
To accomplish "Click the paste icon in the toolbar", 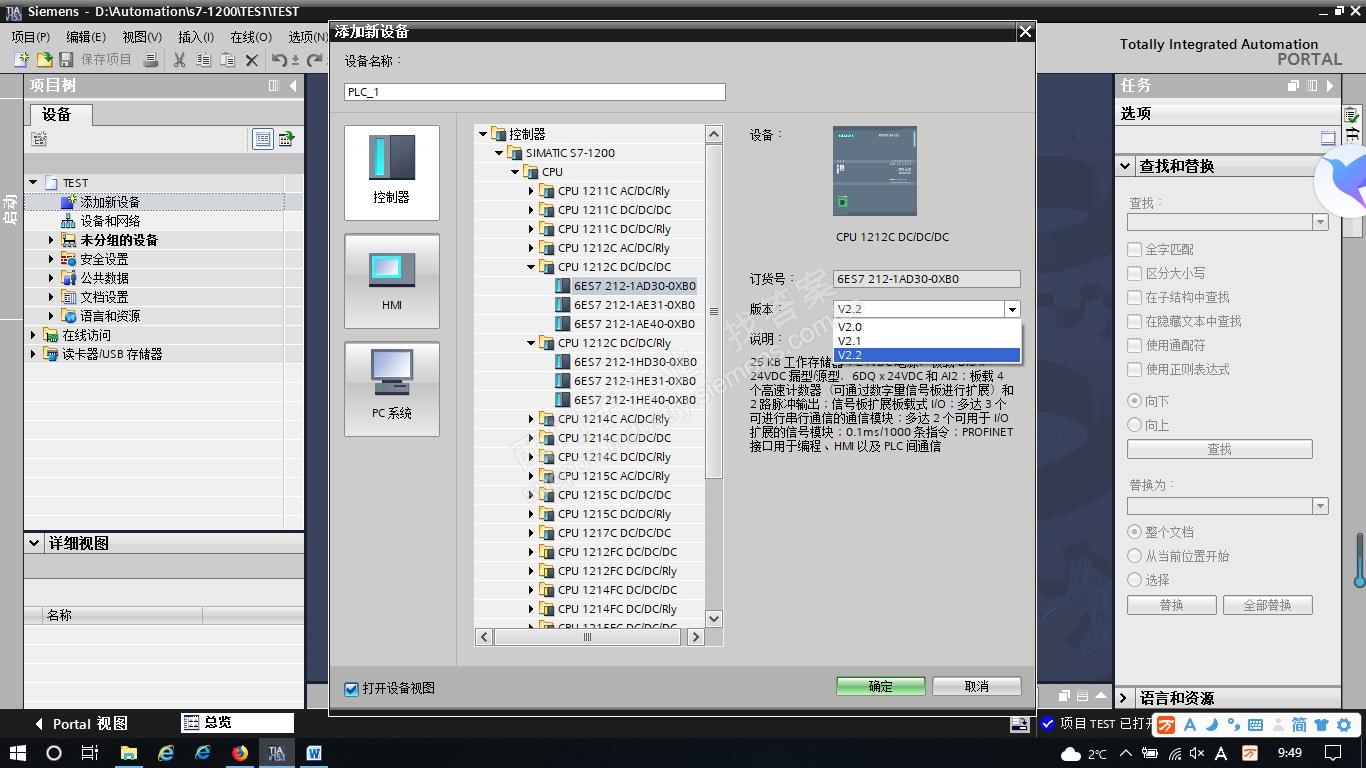I will pos(227,60).
